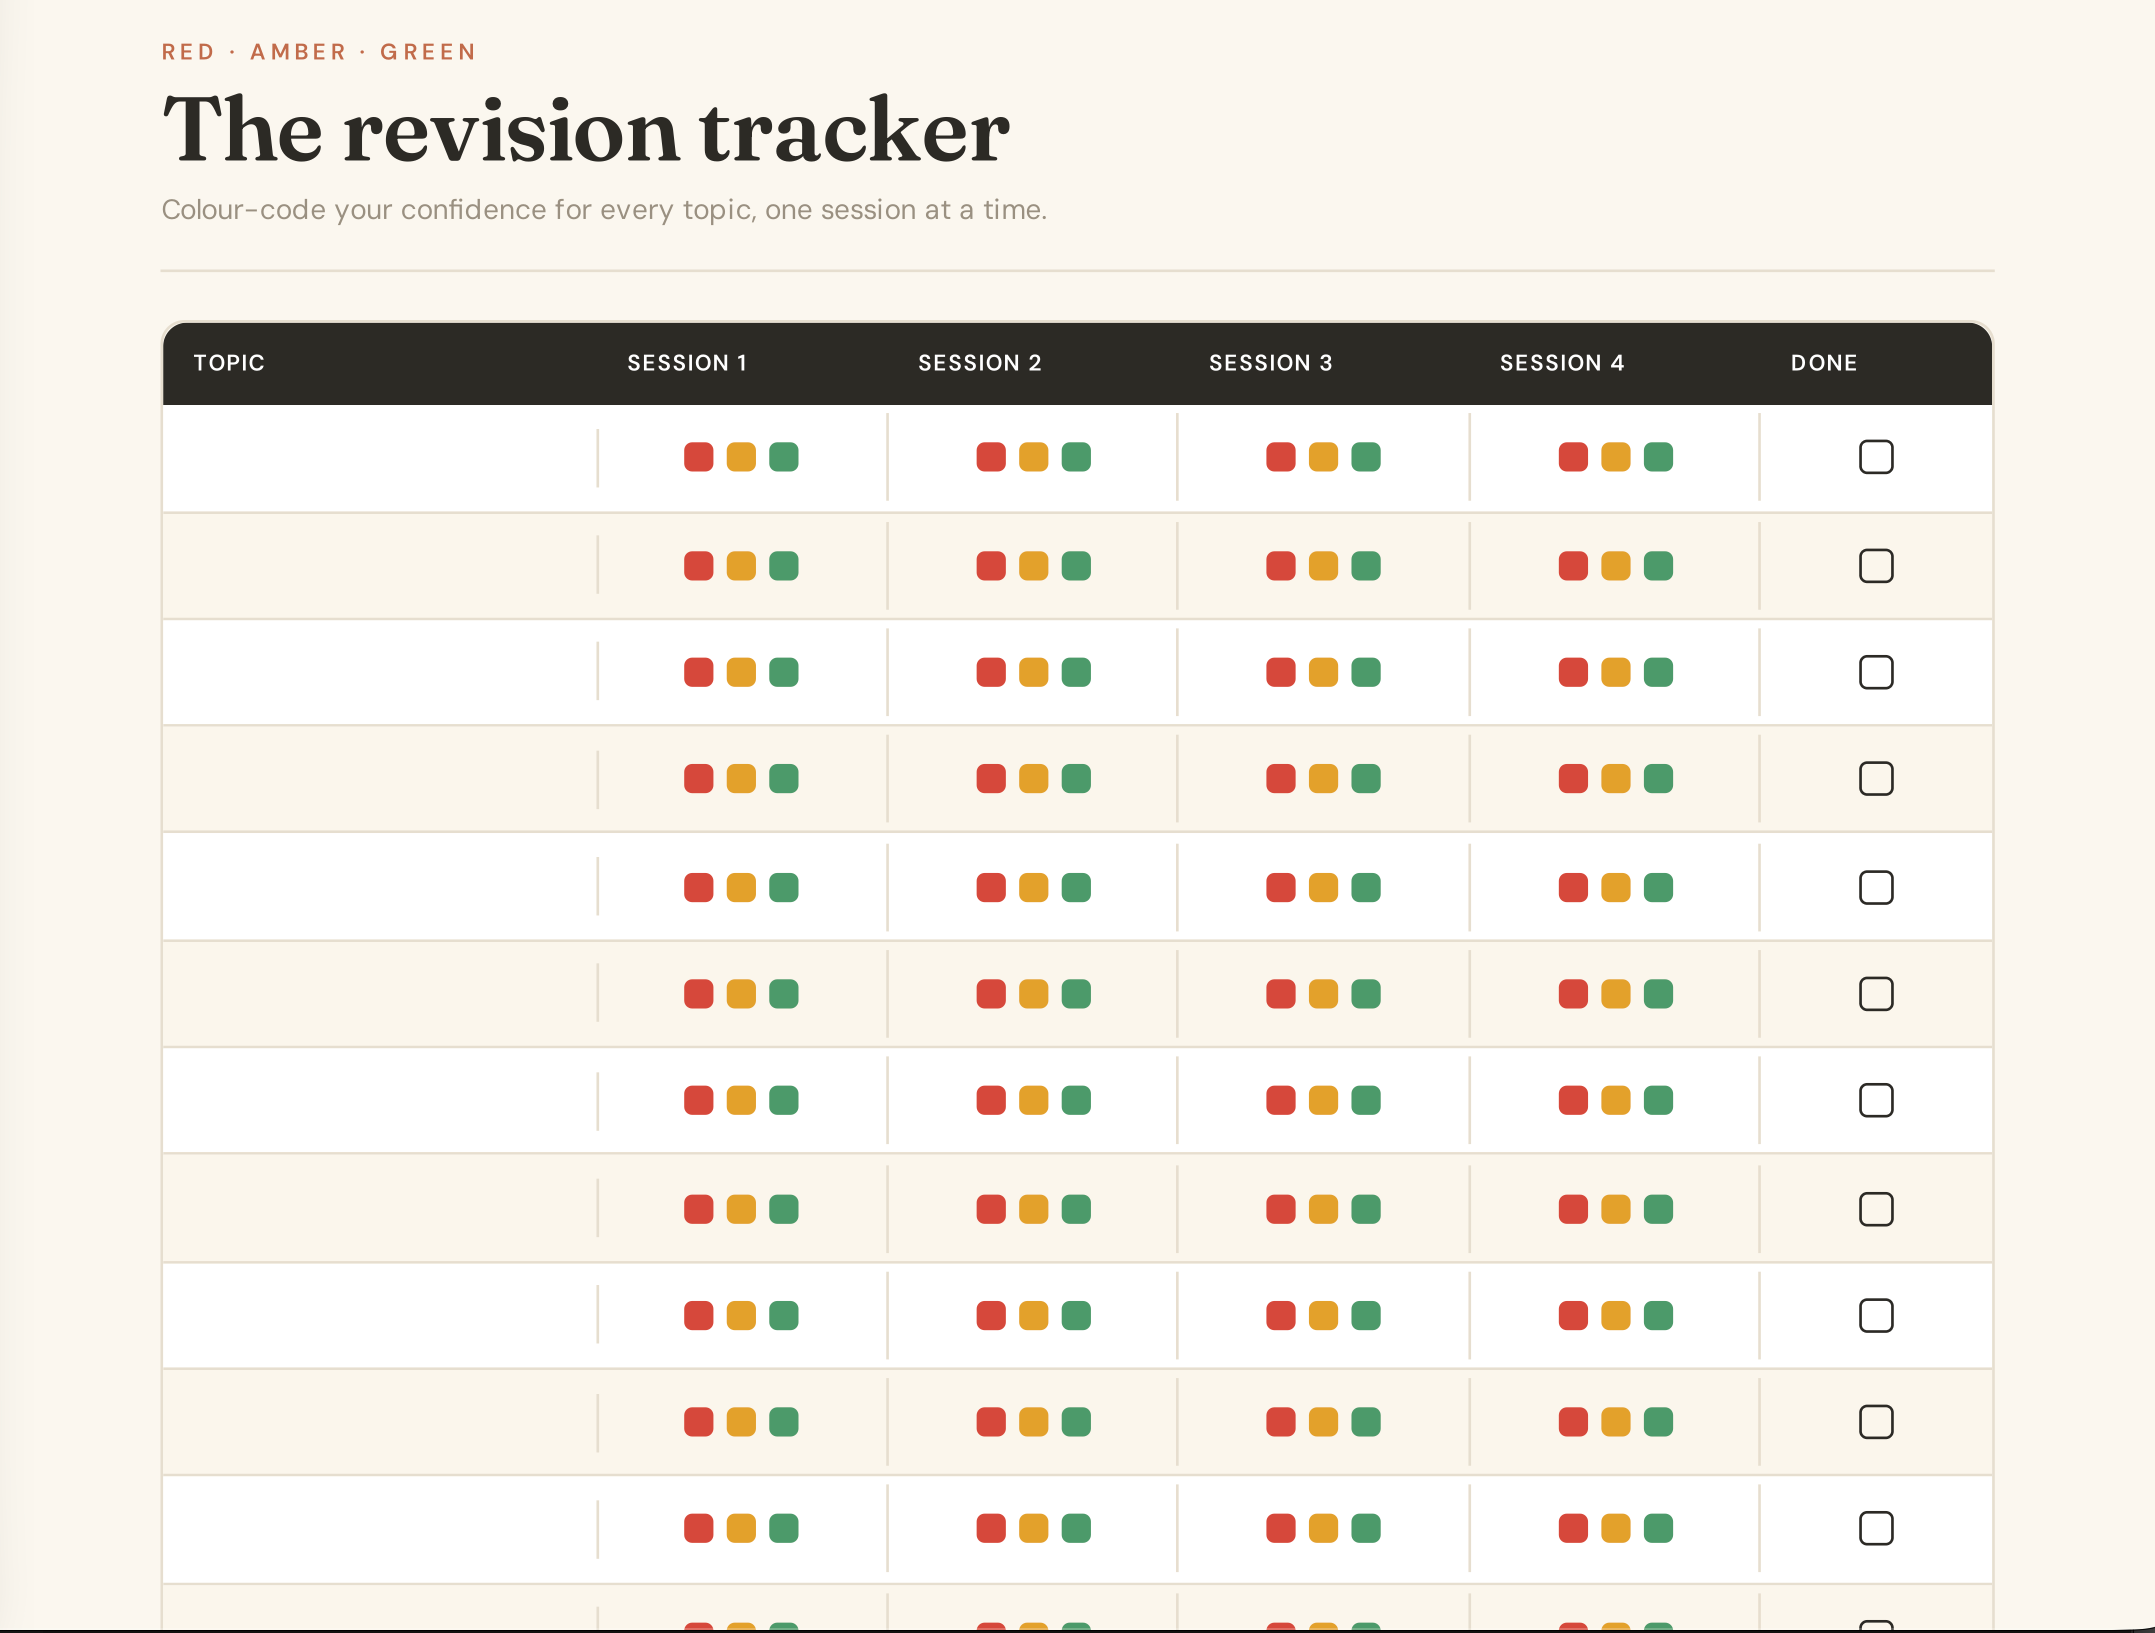This screenshot has height=1633, width=2155.
Task: Tick the Done checkbox in row 9
Action: (1876, 1315)
